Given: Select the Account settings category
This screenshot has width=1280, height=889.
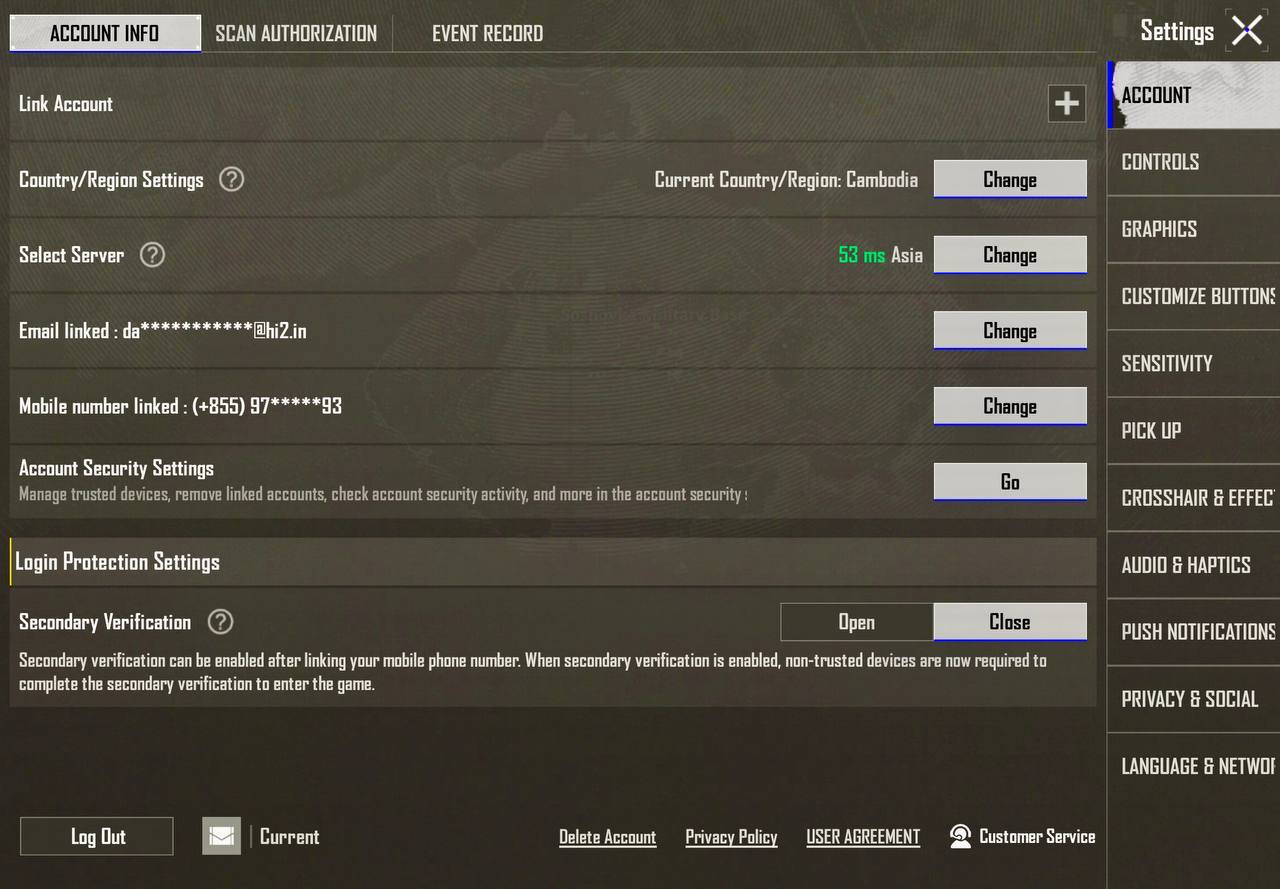Looking at the screenshot, I should [1194, 95].
